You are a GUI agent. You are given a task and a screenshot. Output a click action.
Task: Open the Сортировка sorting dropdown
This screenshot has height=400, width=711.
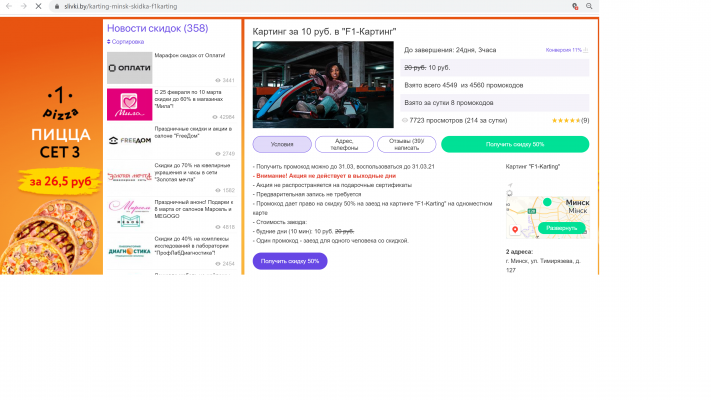[x=126, y=42]
